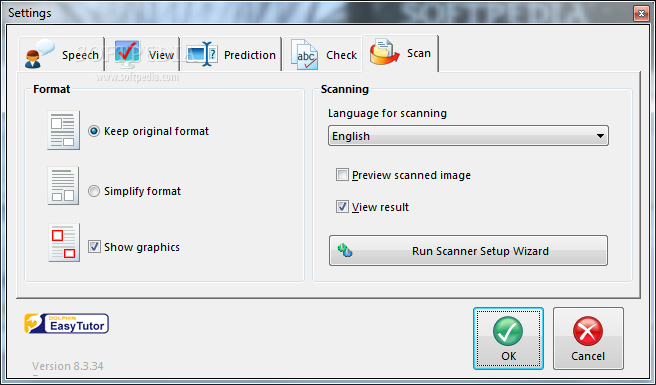Run Scanner Setup Wizard button
The width and height of the screenshot is (656, 385).
[468, 251]
